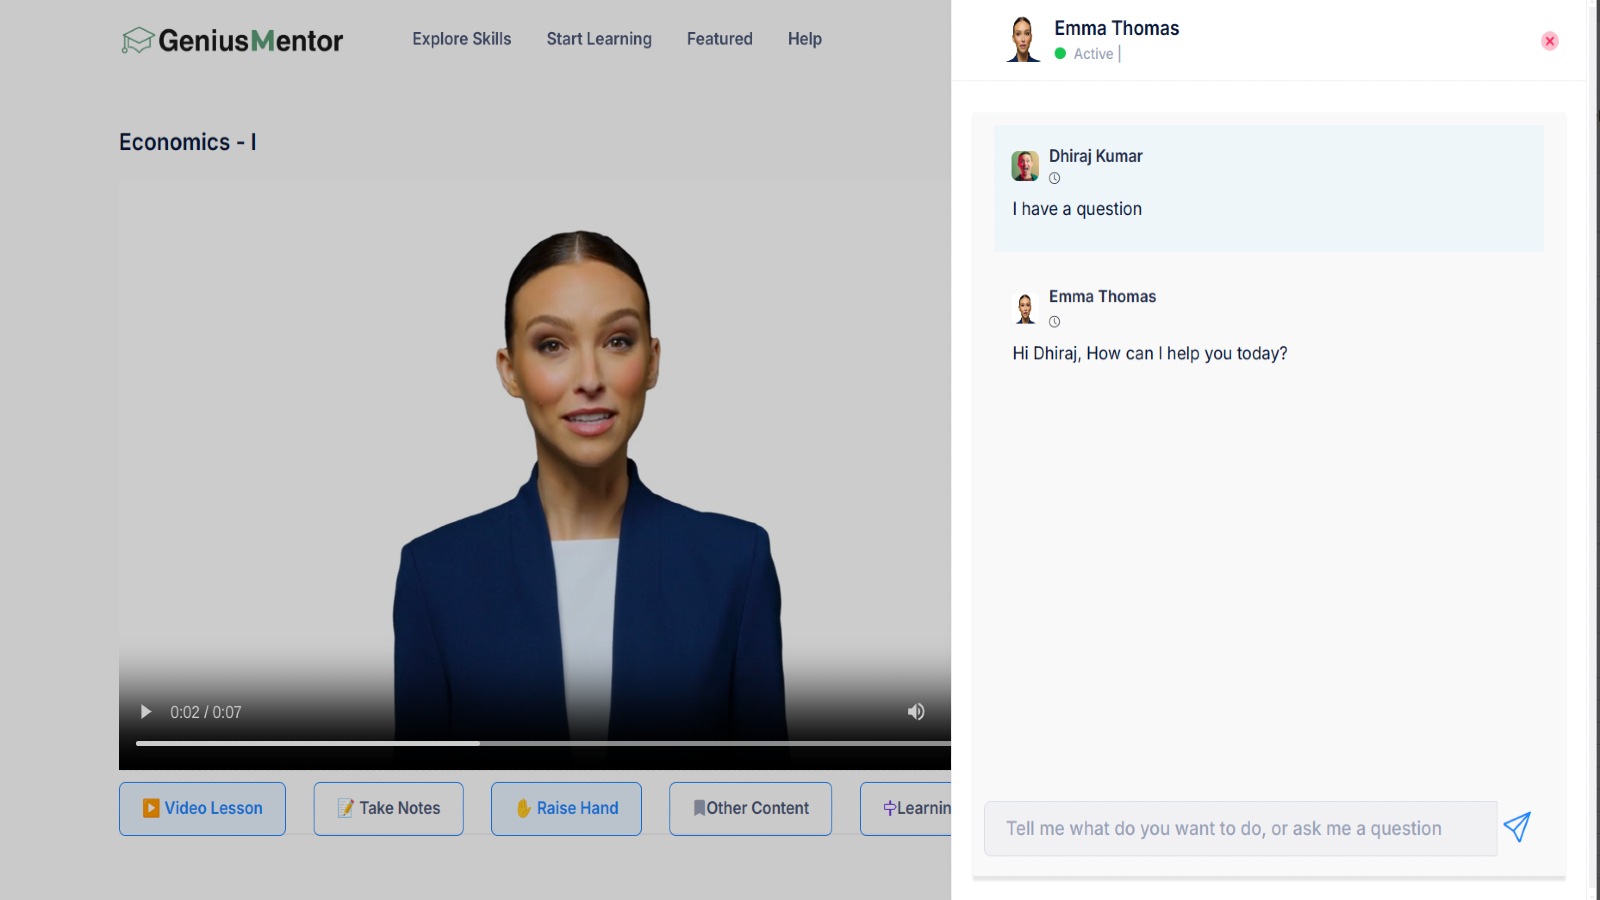The width and height of the screenshot is (1600, 900).
Task: Click the partially hidden Learning button
Action: click(906, 808)
